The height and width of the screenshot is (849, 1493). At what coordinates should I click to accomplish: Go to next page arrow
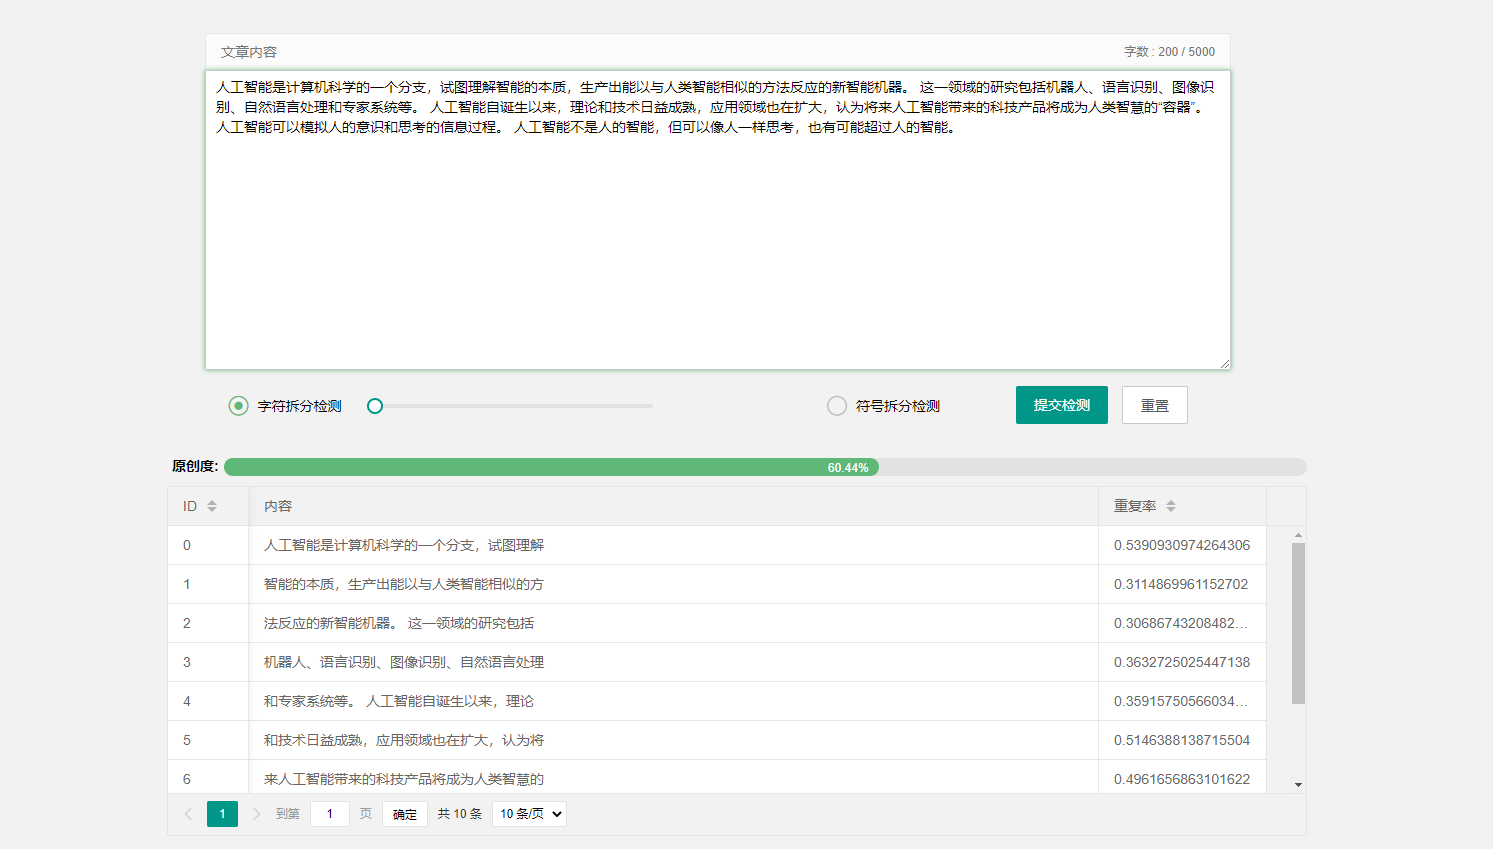[x=256, y=814]
